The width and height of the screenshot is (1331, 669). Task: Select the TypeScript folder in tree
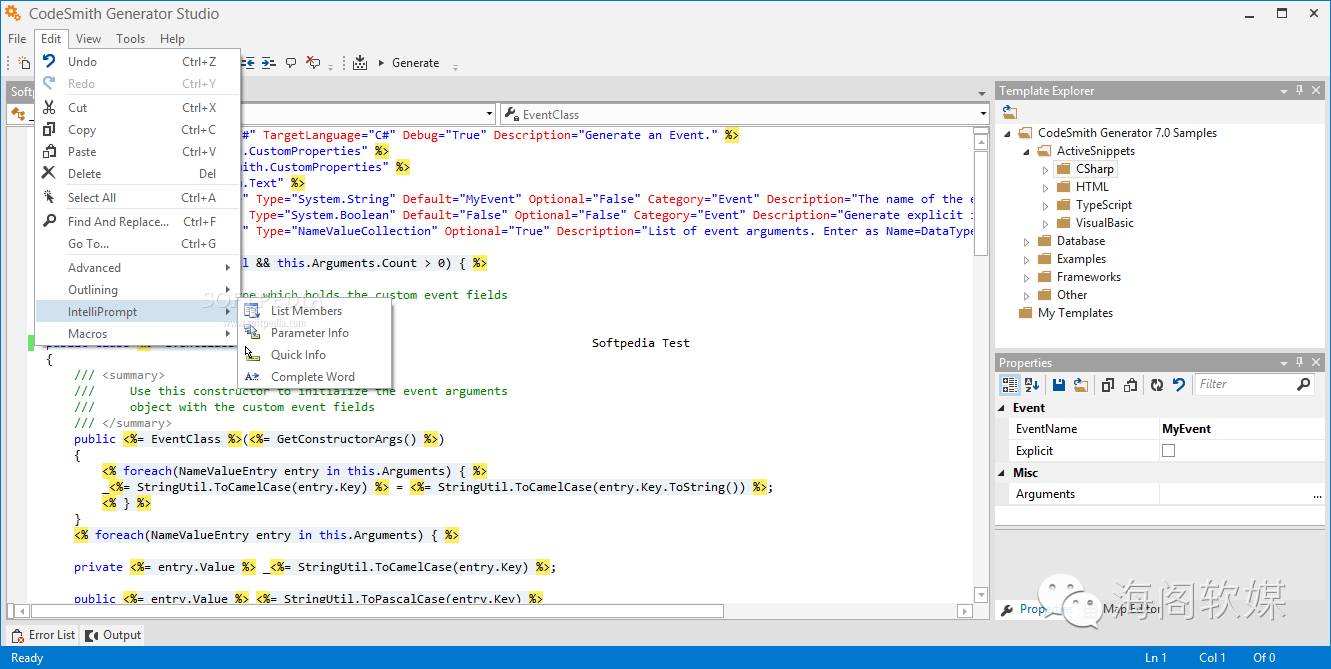1103,205
